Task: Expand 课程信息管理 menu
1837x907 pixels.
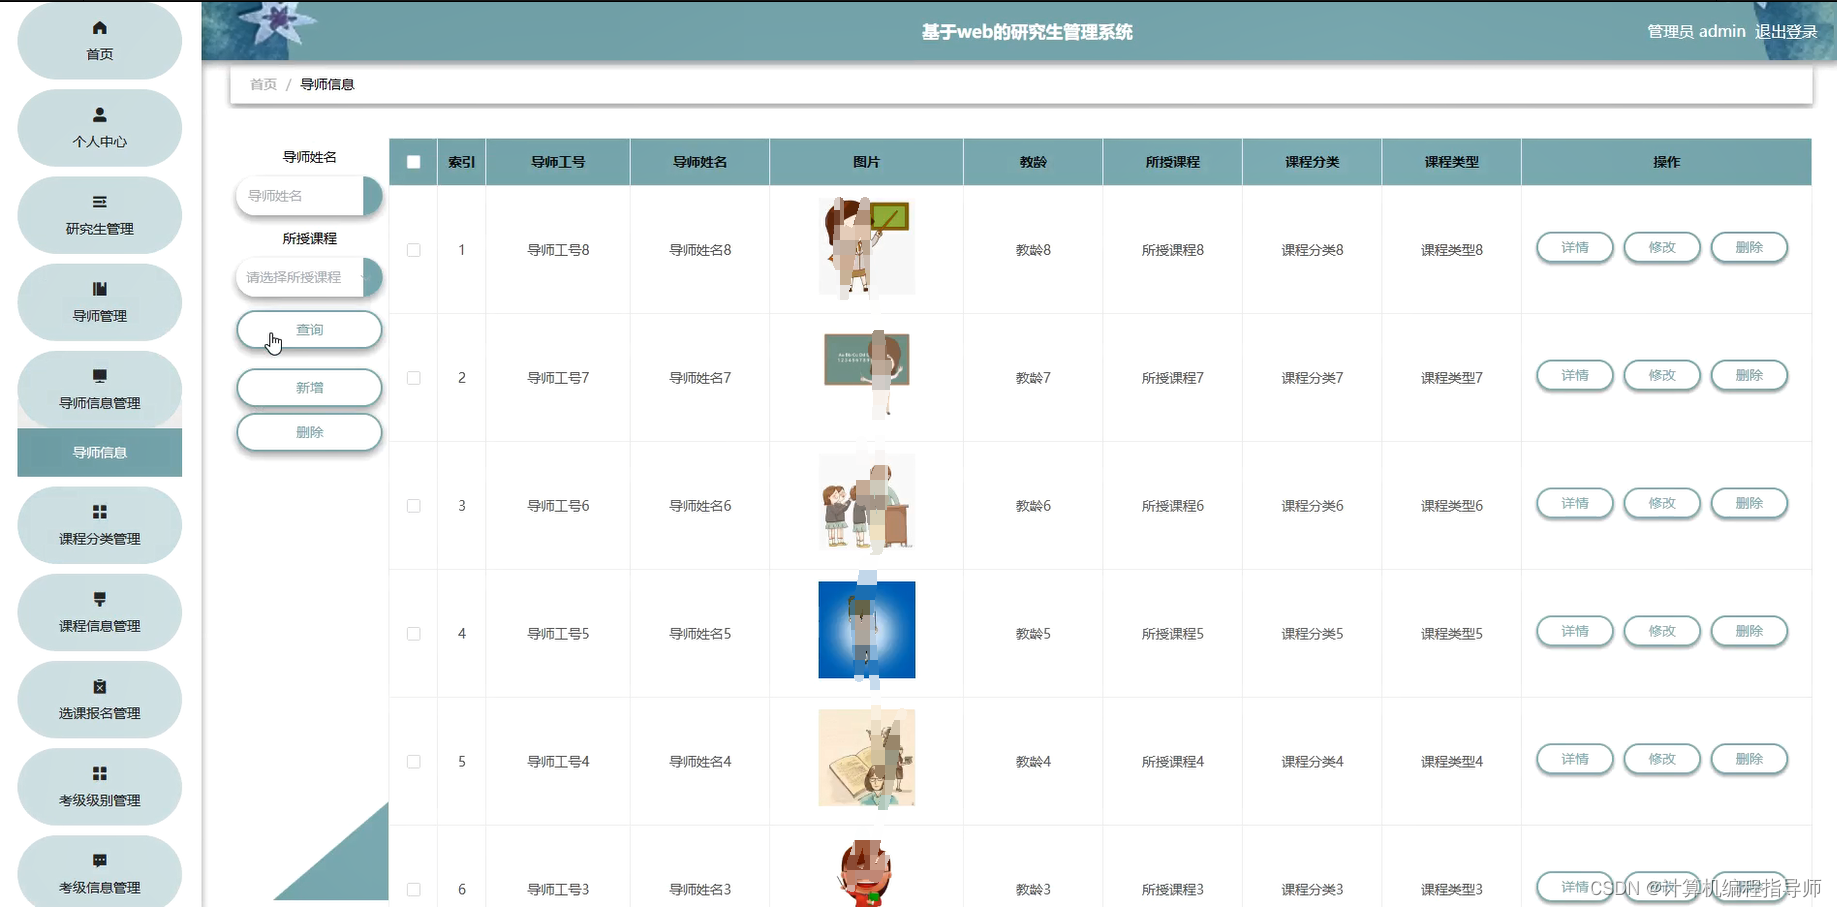Action: click(99, 612)
